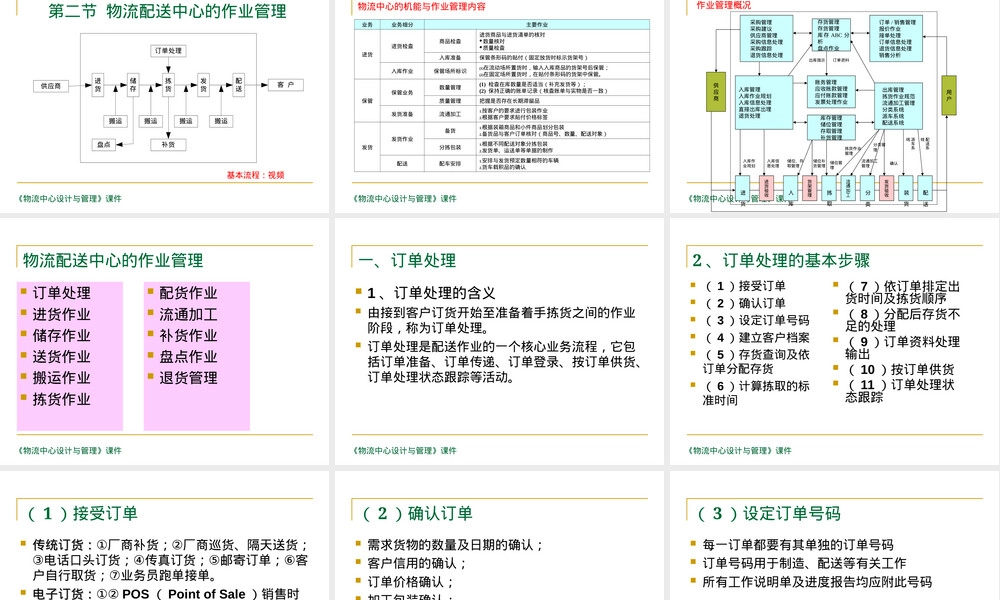Click the 客户 box in the flowchart

286,85
